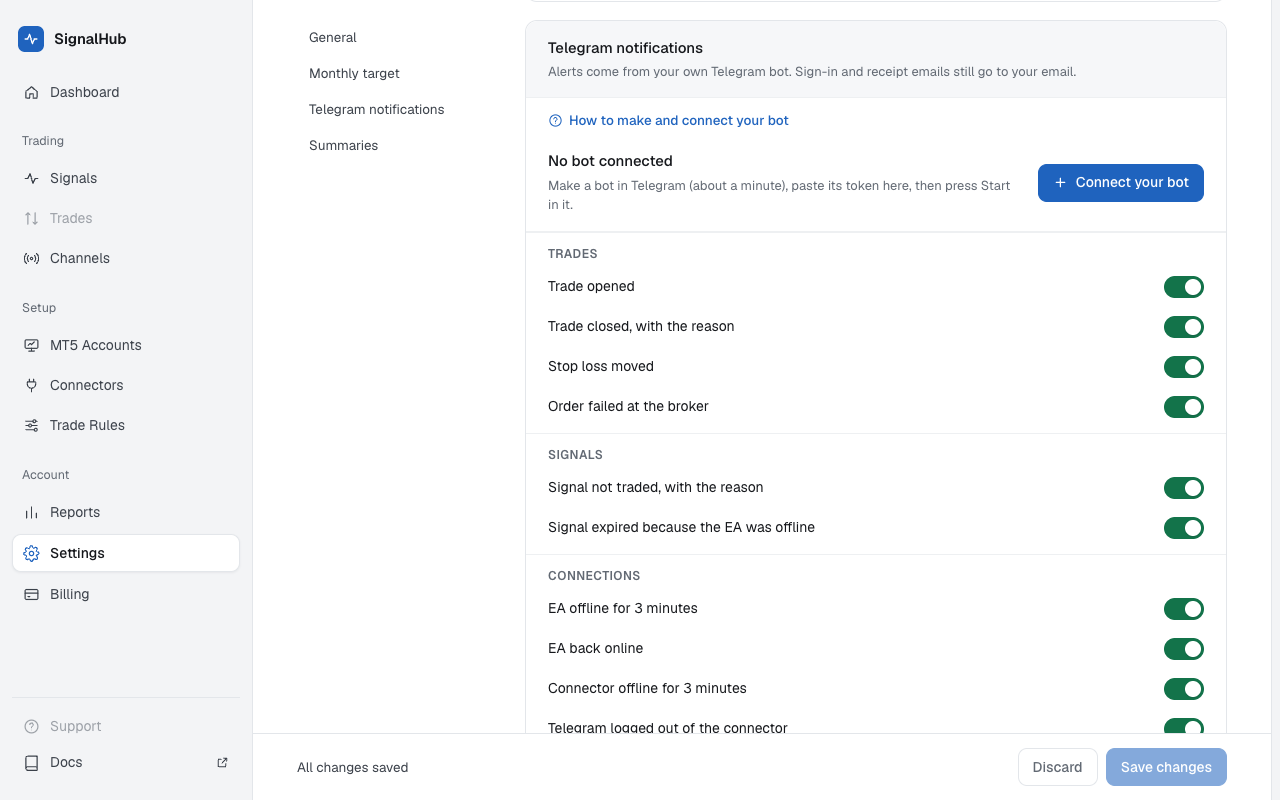The width and height of the screenshot is (1280, 800).
Task: Click the Trades arrows icon
Action: coord(31,218)
